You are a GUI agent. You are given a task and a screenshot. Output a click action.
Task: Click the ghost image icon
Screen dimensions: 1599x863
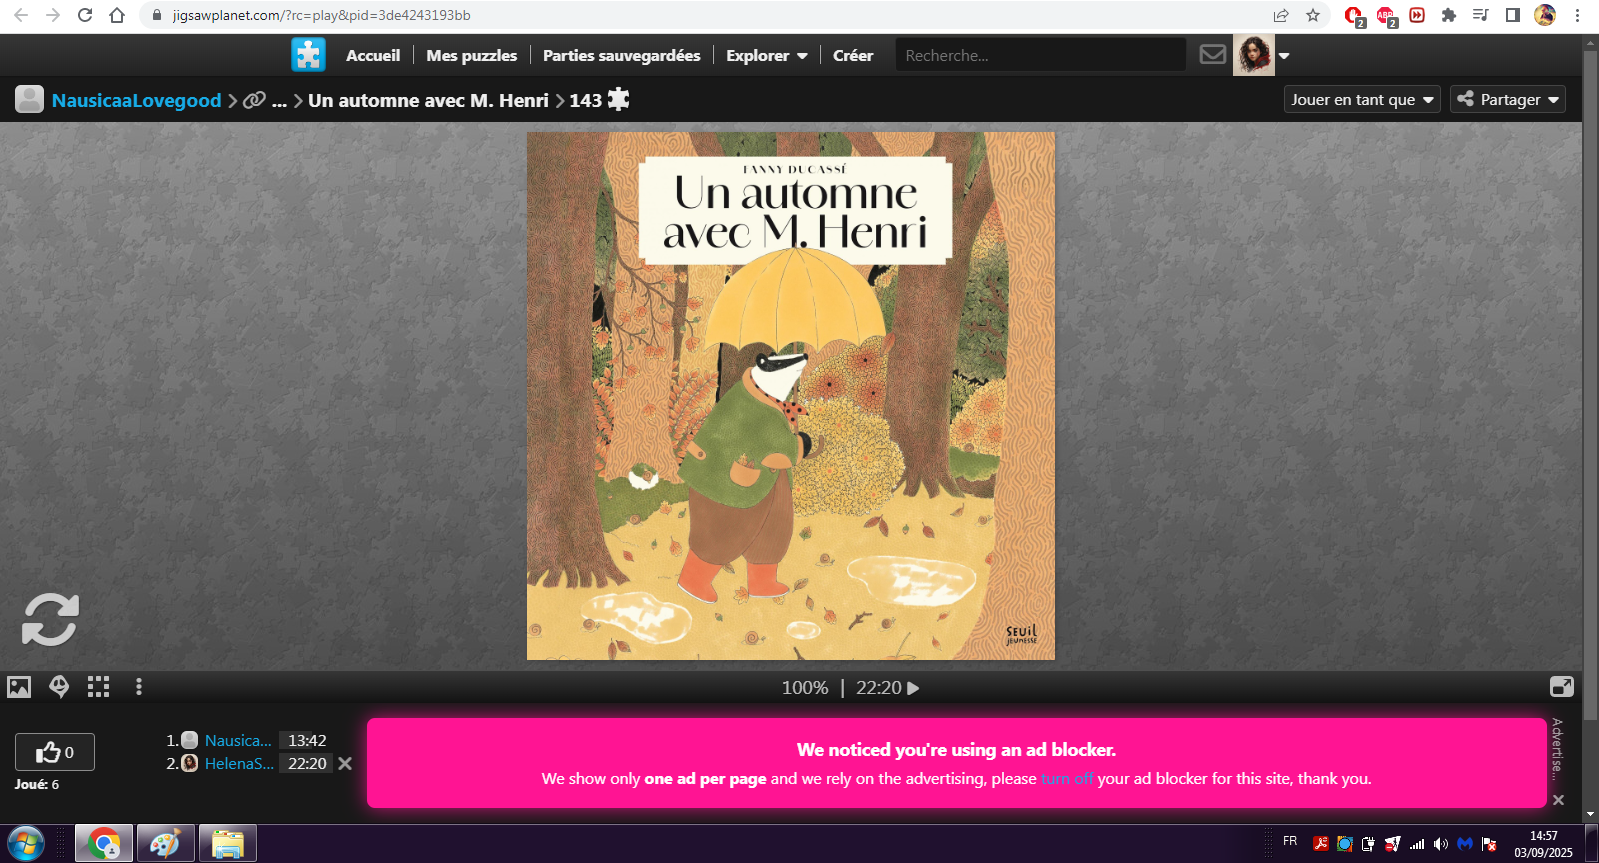[x=59, y=687]
